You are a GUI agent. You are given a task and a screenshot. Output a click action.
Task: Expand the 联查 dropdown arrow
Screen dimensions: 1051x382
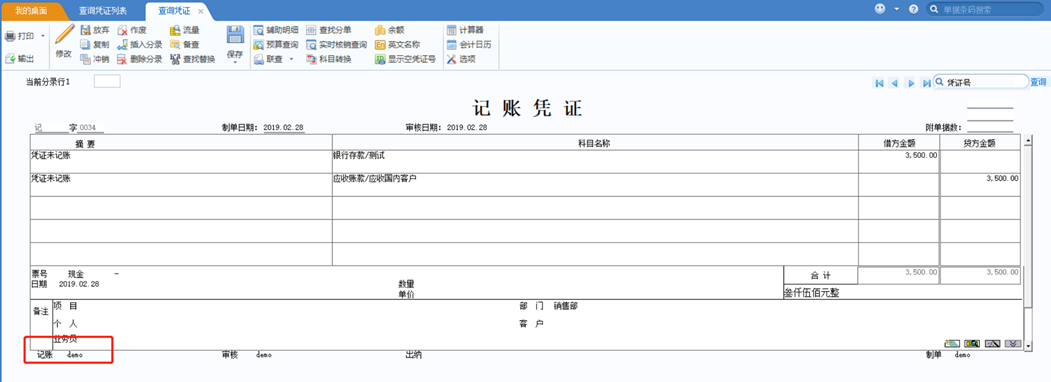point(291,59)
